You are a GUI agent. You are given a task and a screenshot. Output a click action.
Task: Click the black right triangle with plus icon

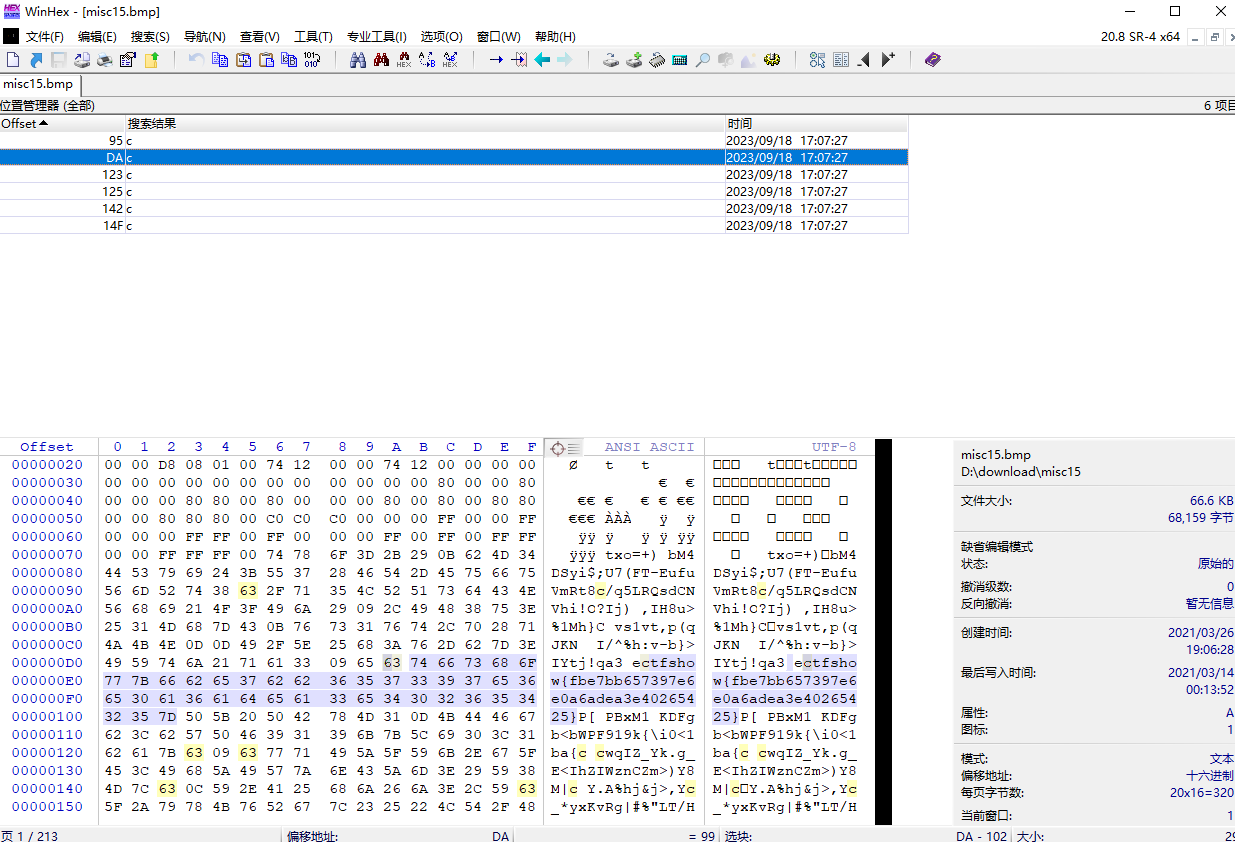point(888,60)
